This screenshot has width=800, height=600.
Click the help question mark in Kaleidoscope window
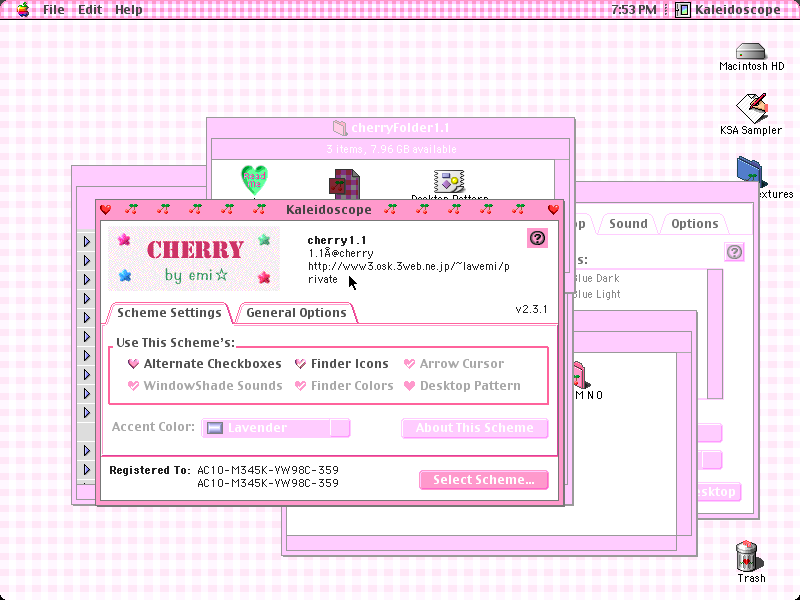tap(537, 238)
